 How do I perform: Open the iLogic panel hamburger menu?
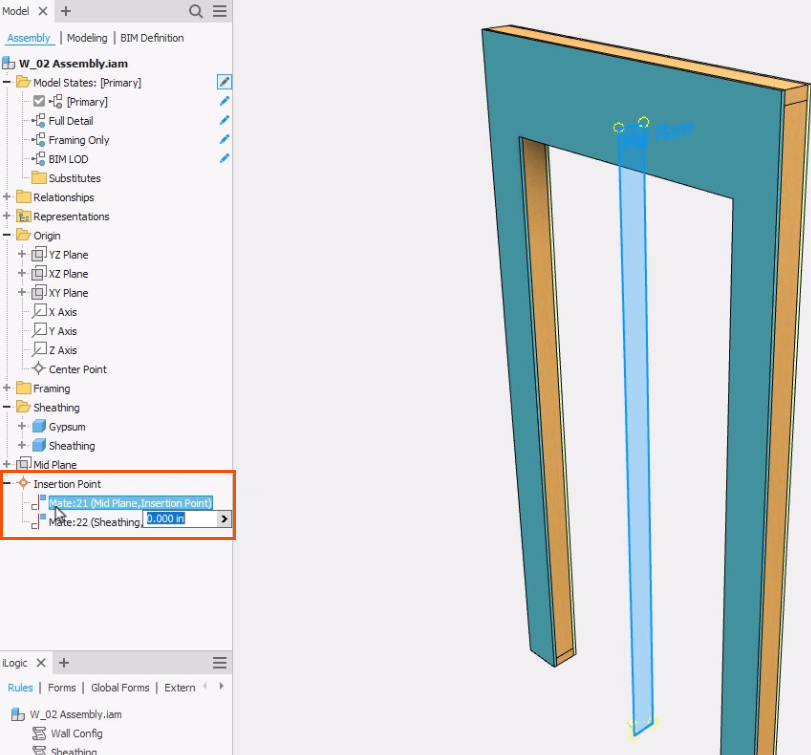pos(220,663)
